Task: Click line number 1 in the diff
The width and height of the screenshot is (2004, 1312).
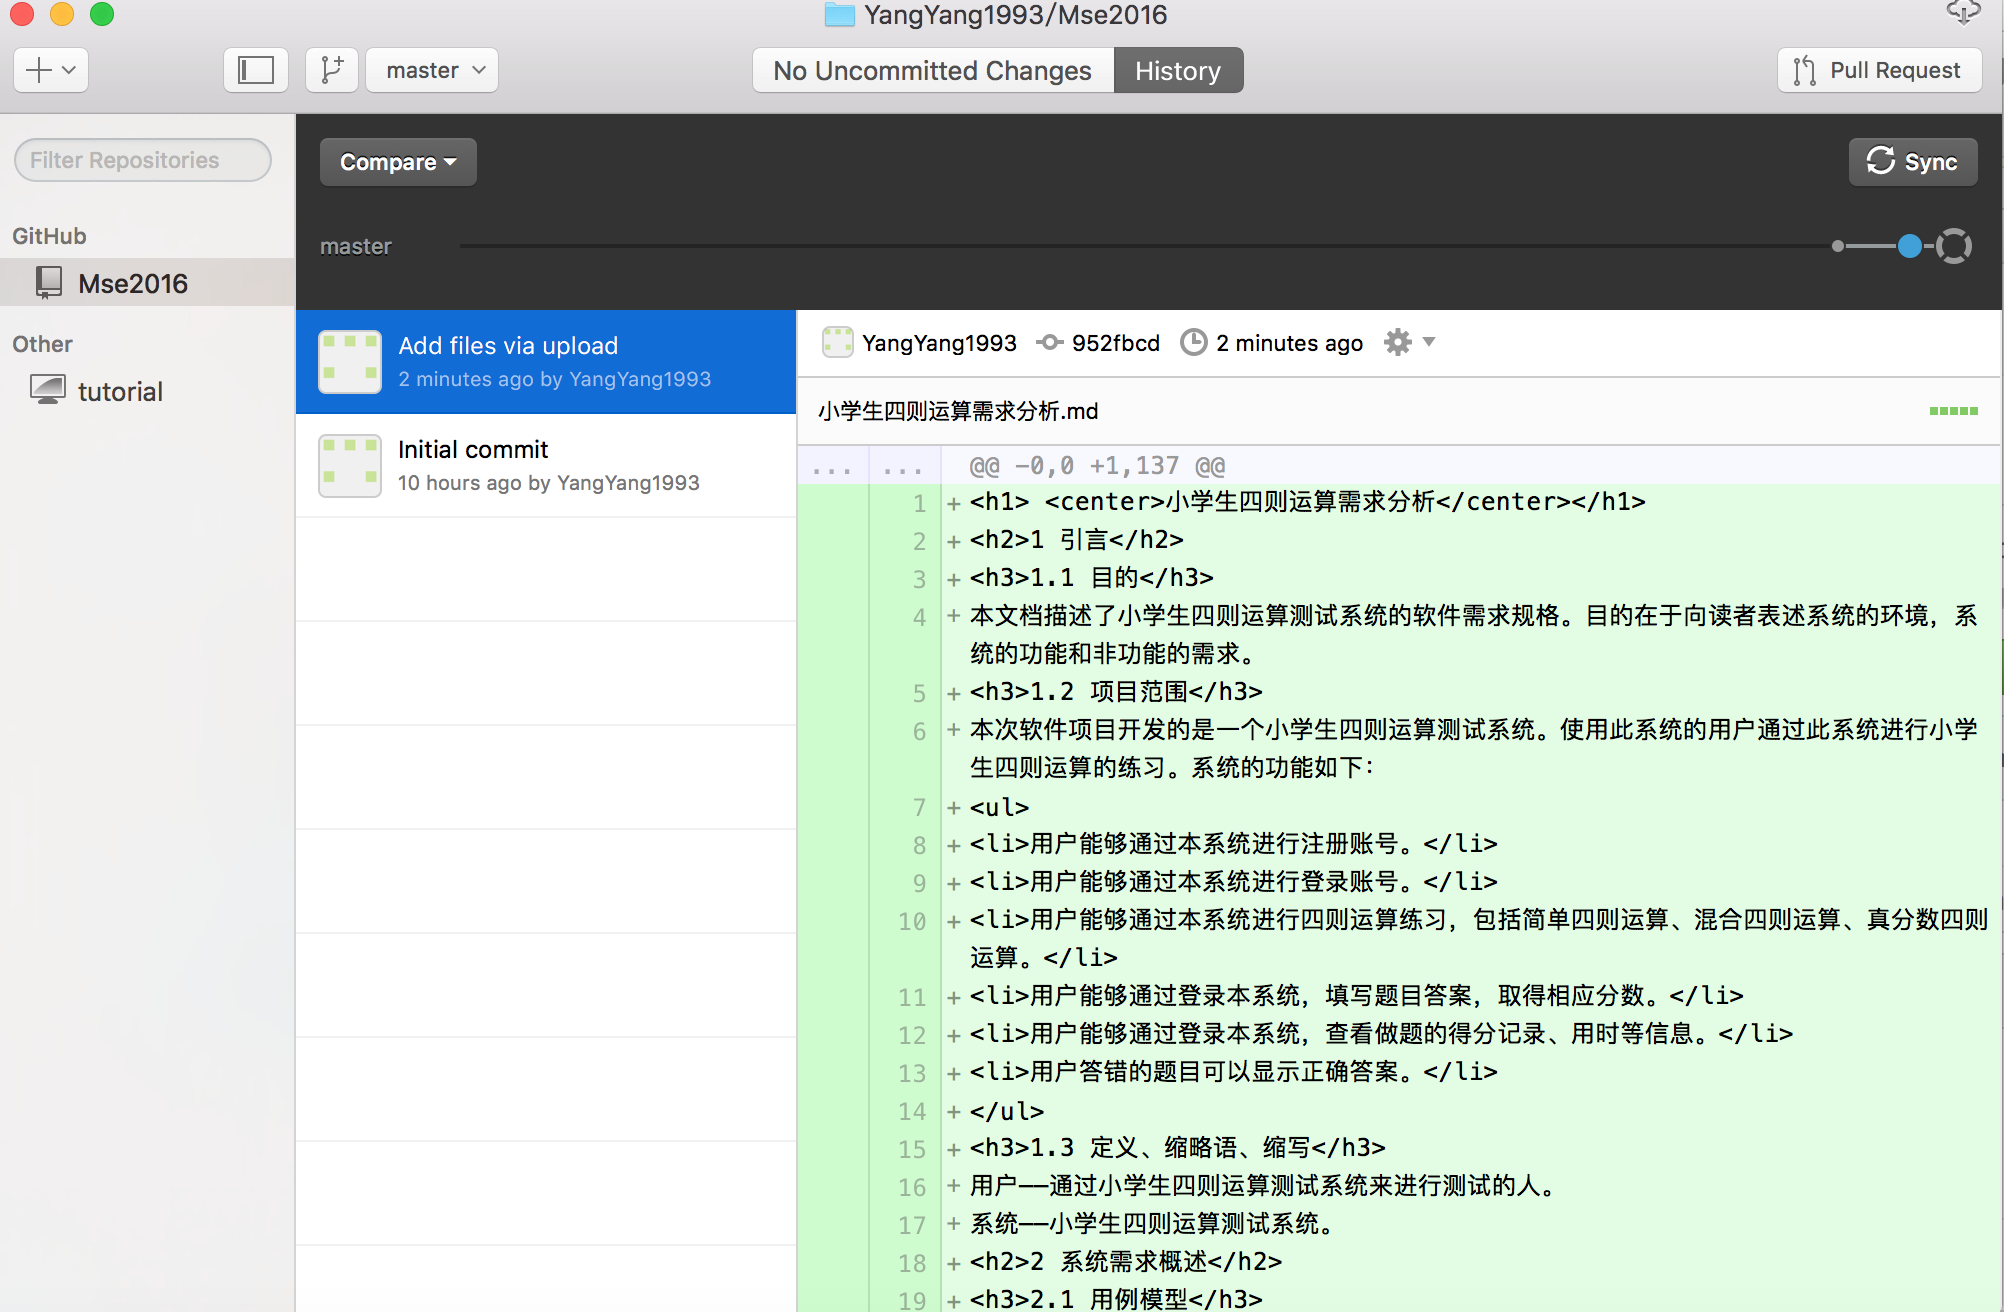Action: (919, 503)
